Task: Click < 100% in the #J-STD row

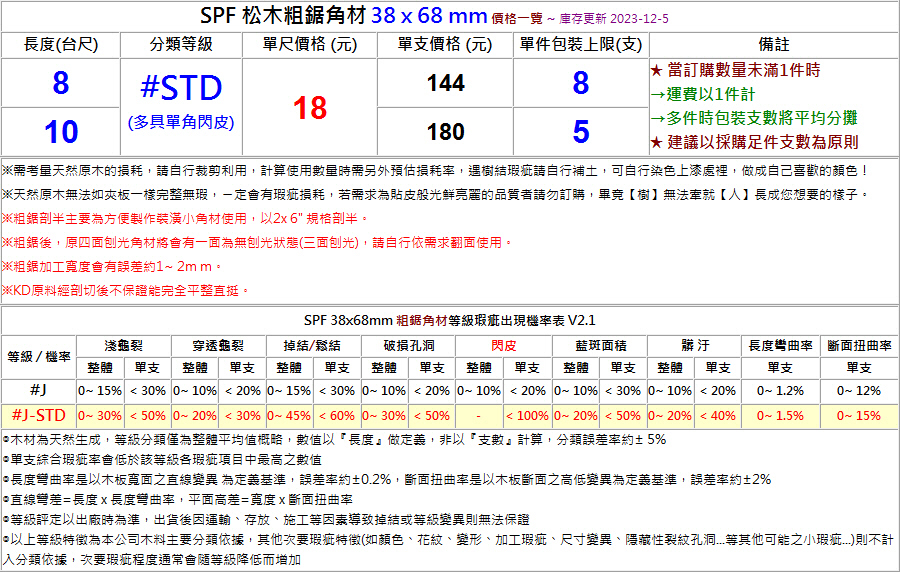Action: 527,416
